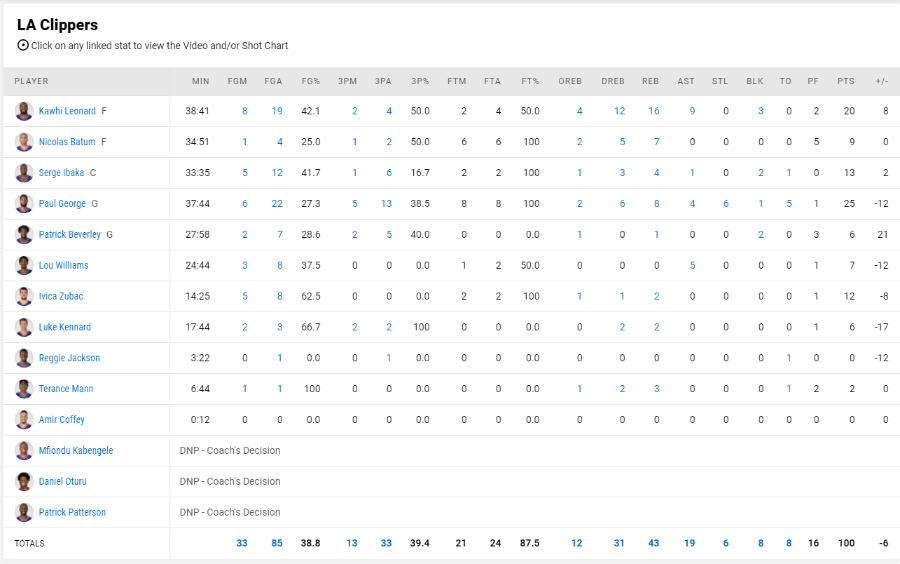Click the +/- column header
The height and width of the screenshot is (564, 900).
point(882,81)
